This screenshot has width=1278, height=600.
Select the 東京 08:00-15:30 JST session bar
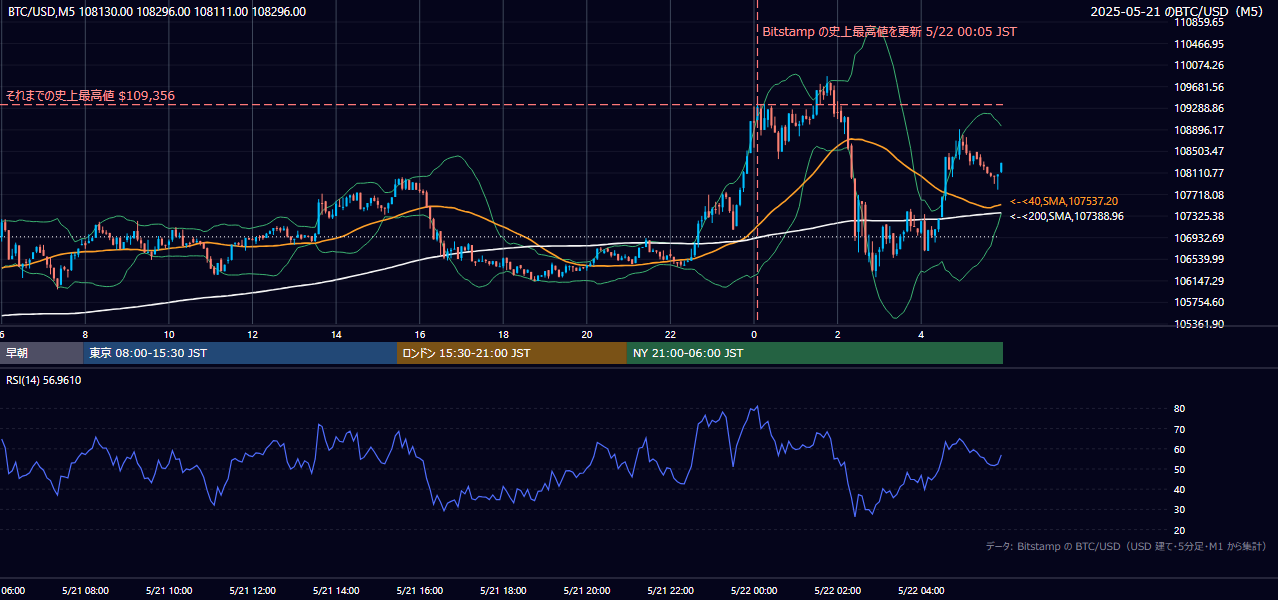click(240, 353)
